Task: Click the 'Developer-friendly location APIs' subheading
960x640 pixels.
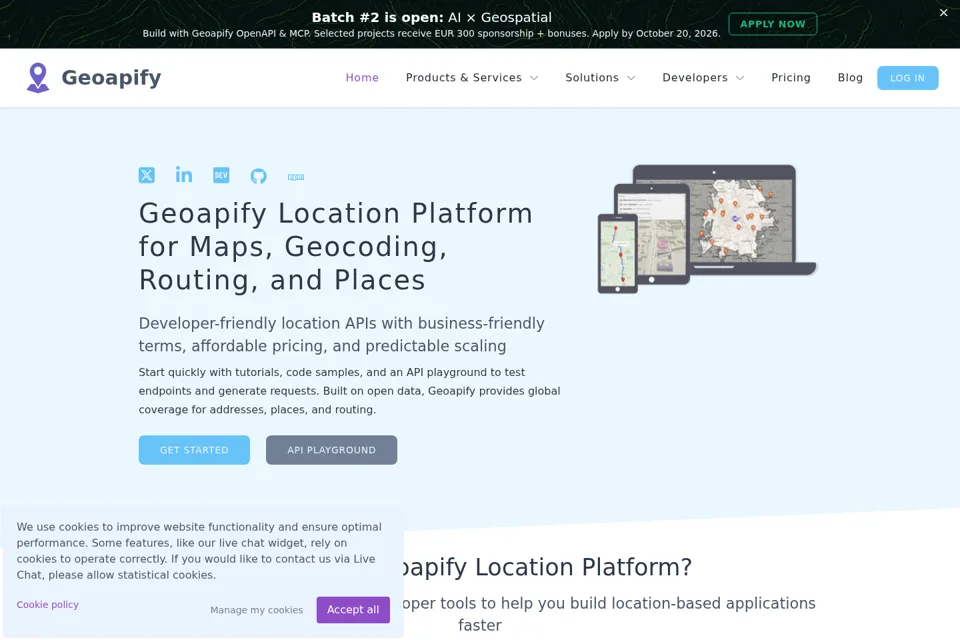Action: tap(342, 334)
